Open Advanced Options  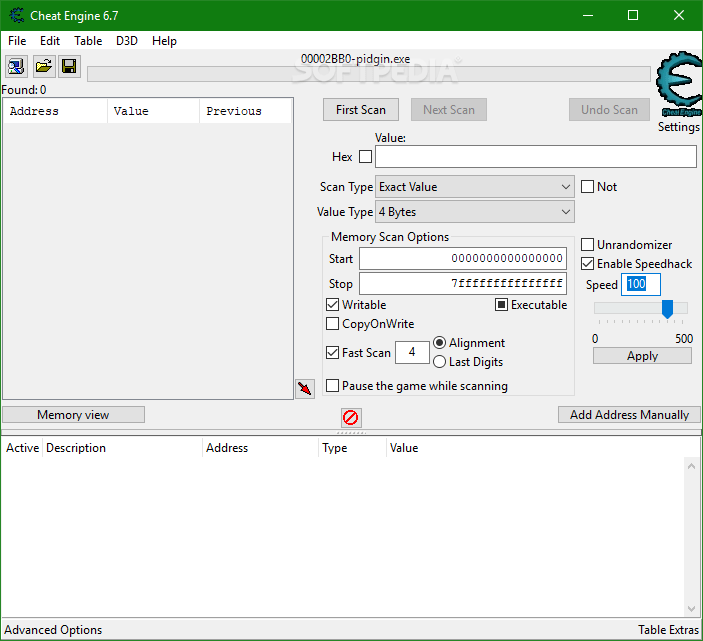pyautogui.click(x=53, y=630)
